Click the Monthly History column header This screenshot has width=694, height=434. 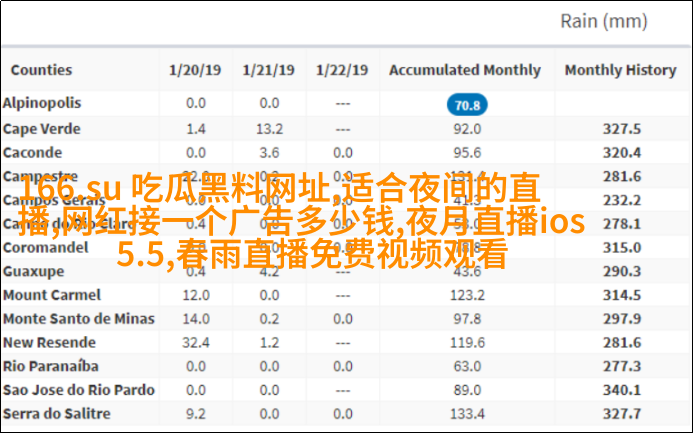click(621, 70)
